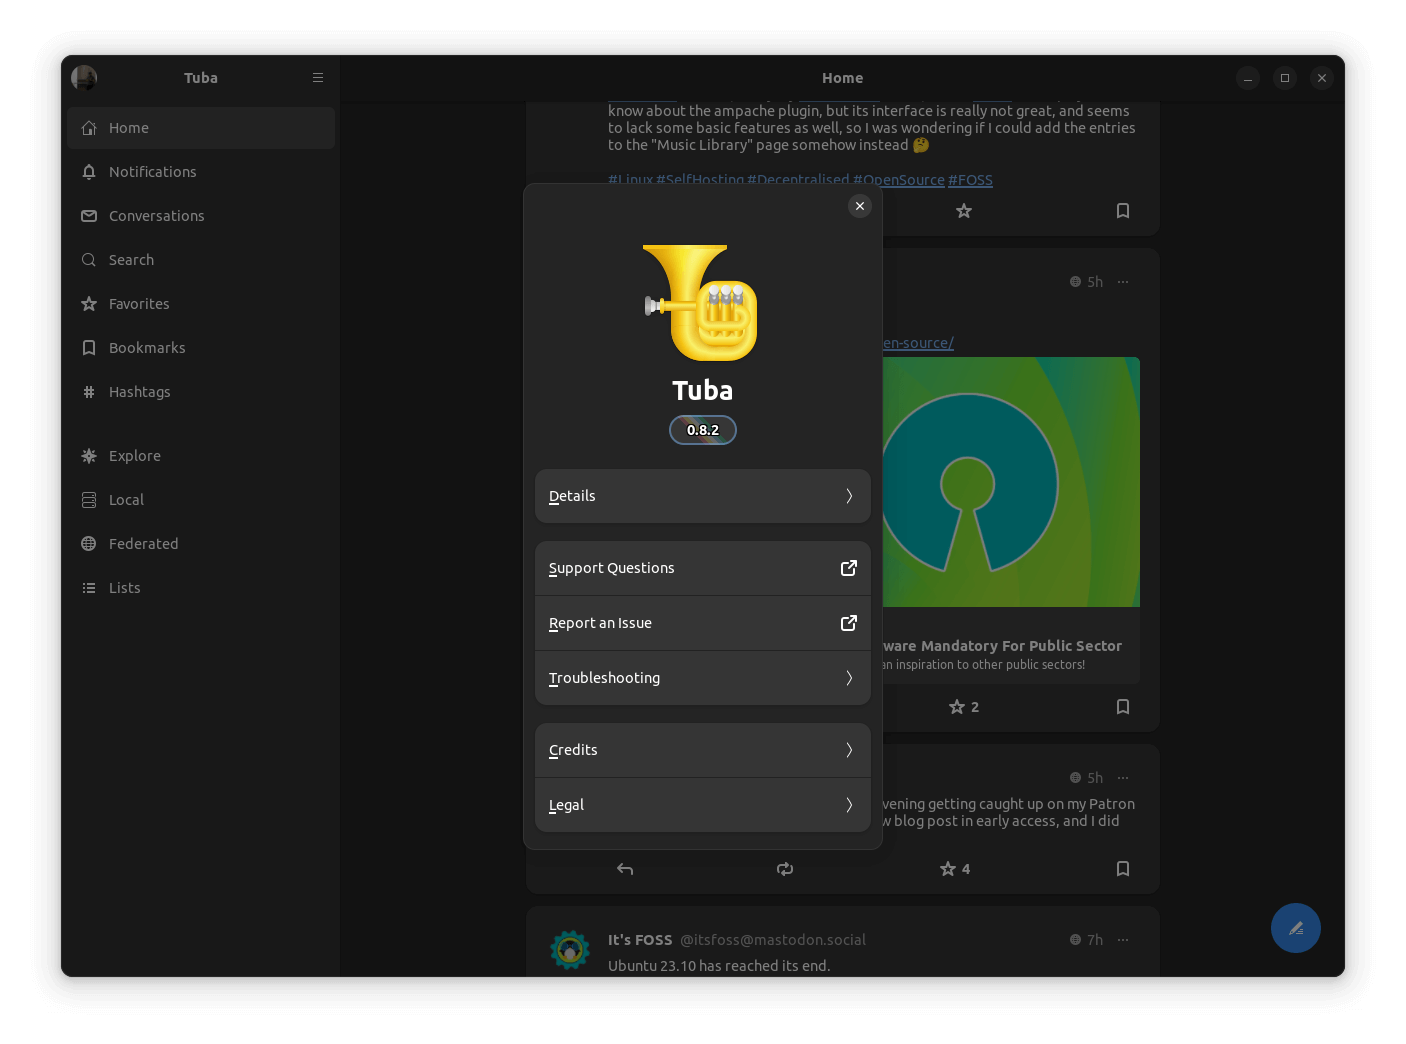Favorite the post with 4 stars
This screenshot has height=1044, width=1406.
click(946, 868)
